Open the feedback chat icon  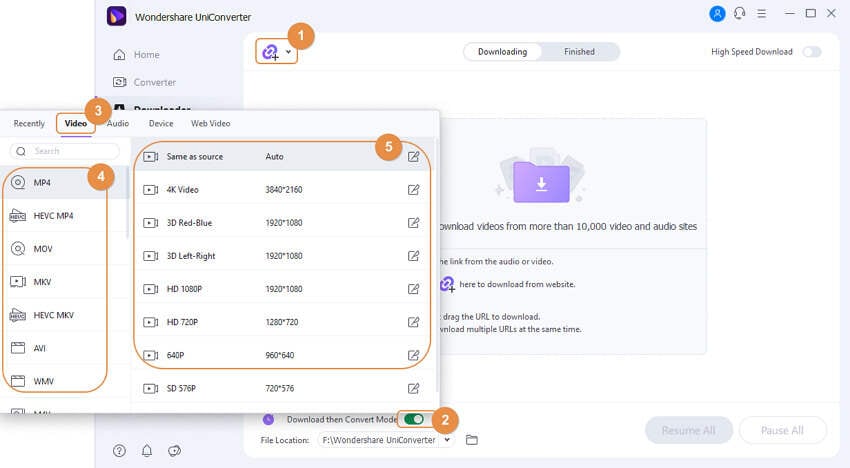click(x=174, y=451)
